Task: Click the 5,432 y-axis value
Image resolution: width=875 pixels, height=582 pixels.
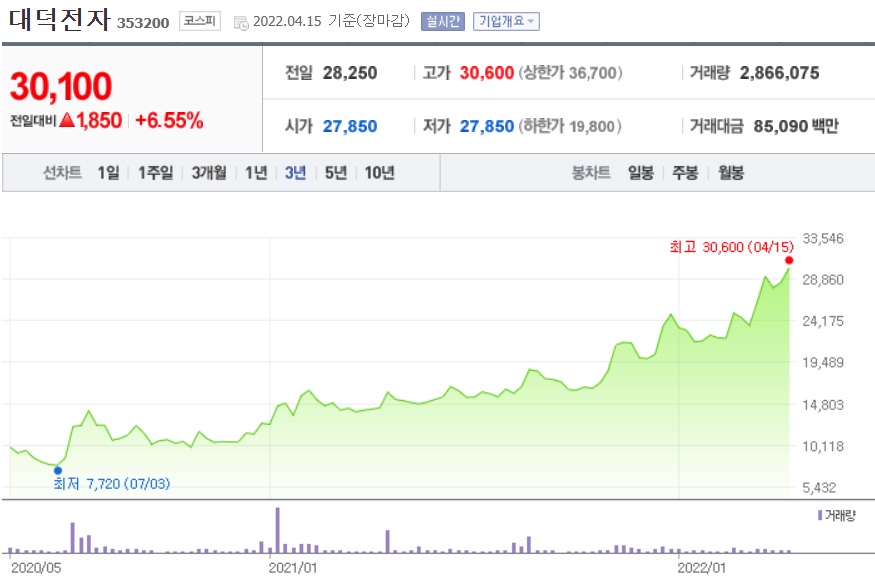Action: click(819, 488)
